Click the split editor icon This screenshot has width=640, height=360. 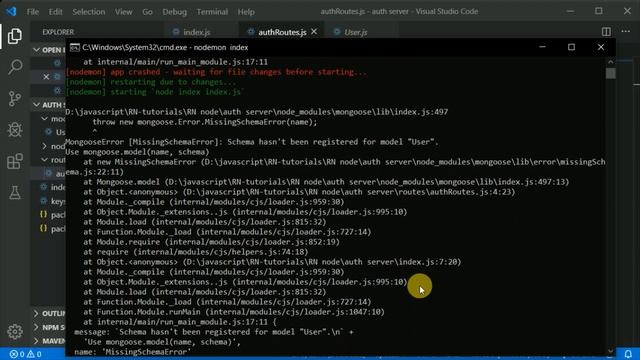606,32
